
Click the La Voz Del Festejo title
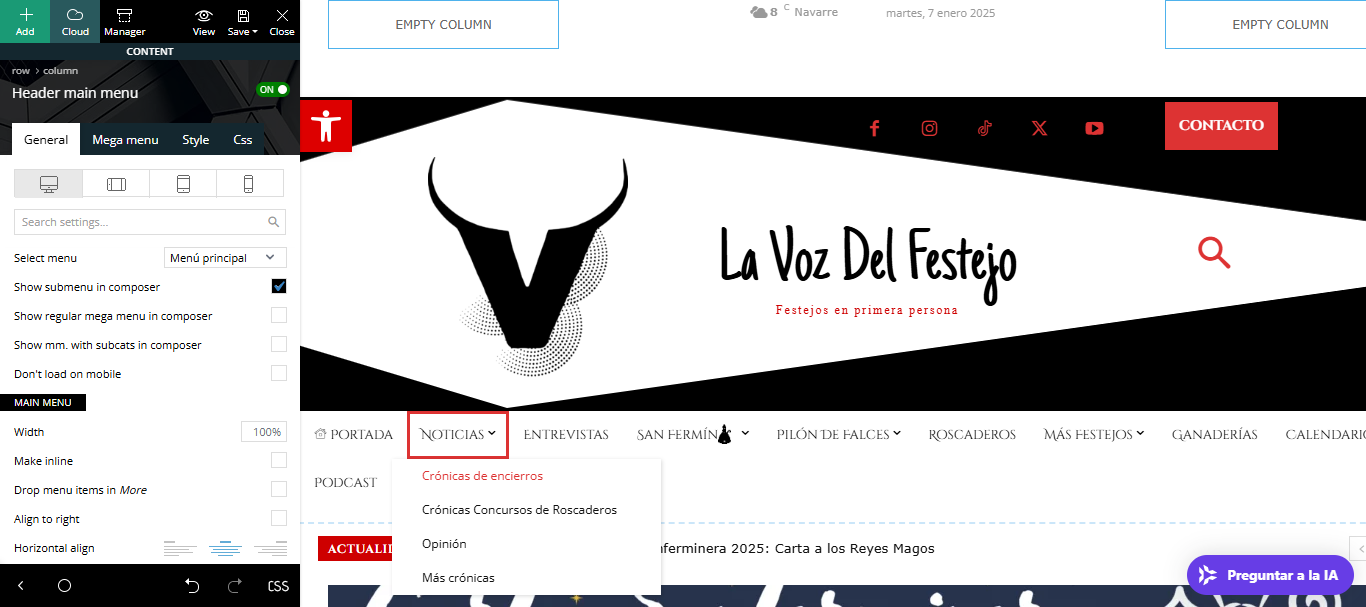pos(868,262)
